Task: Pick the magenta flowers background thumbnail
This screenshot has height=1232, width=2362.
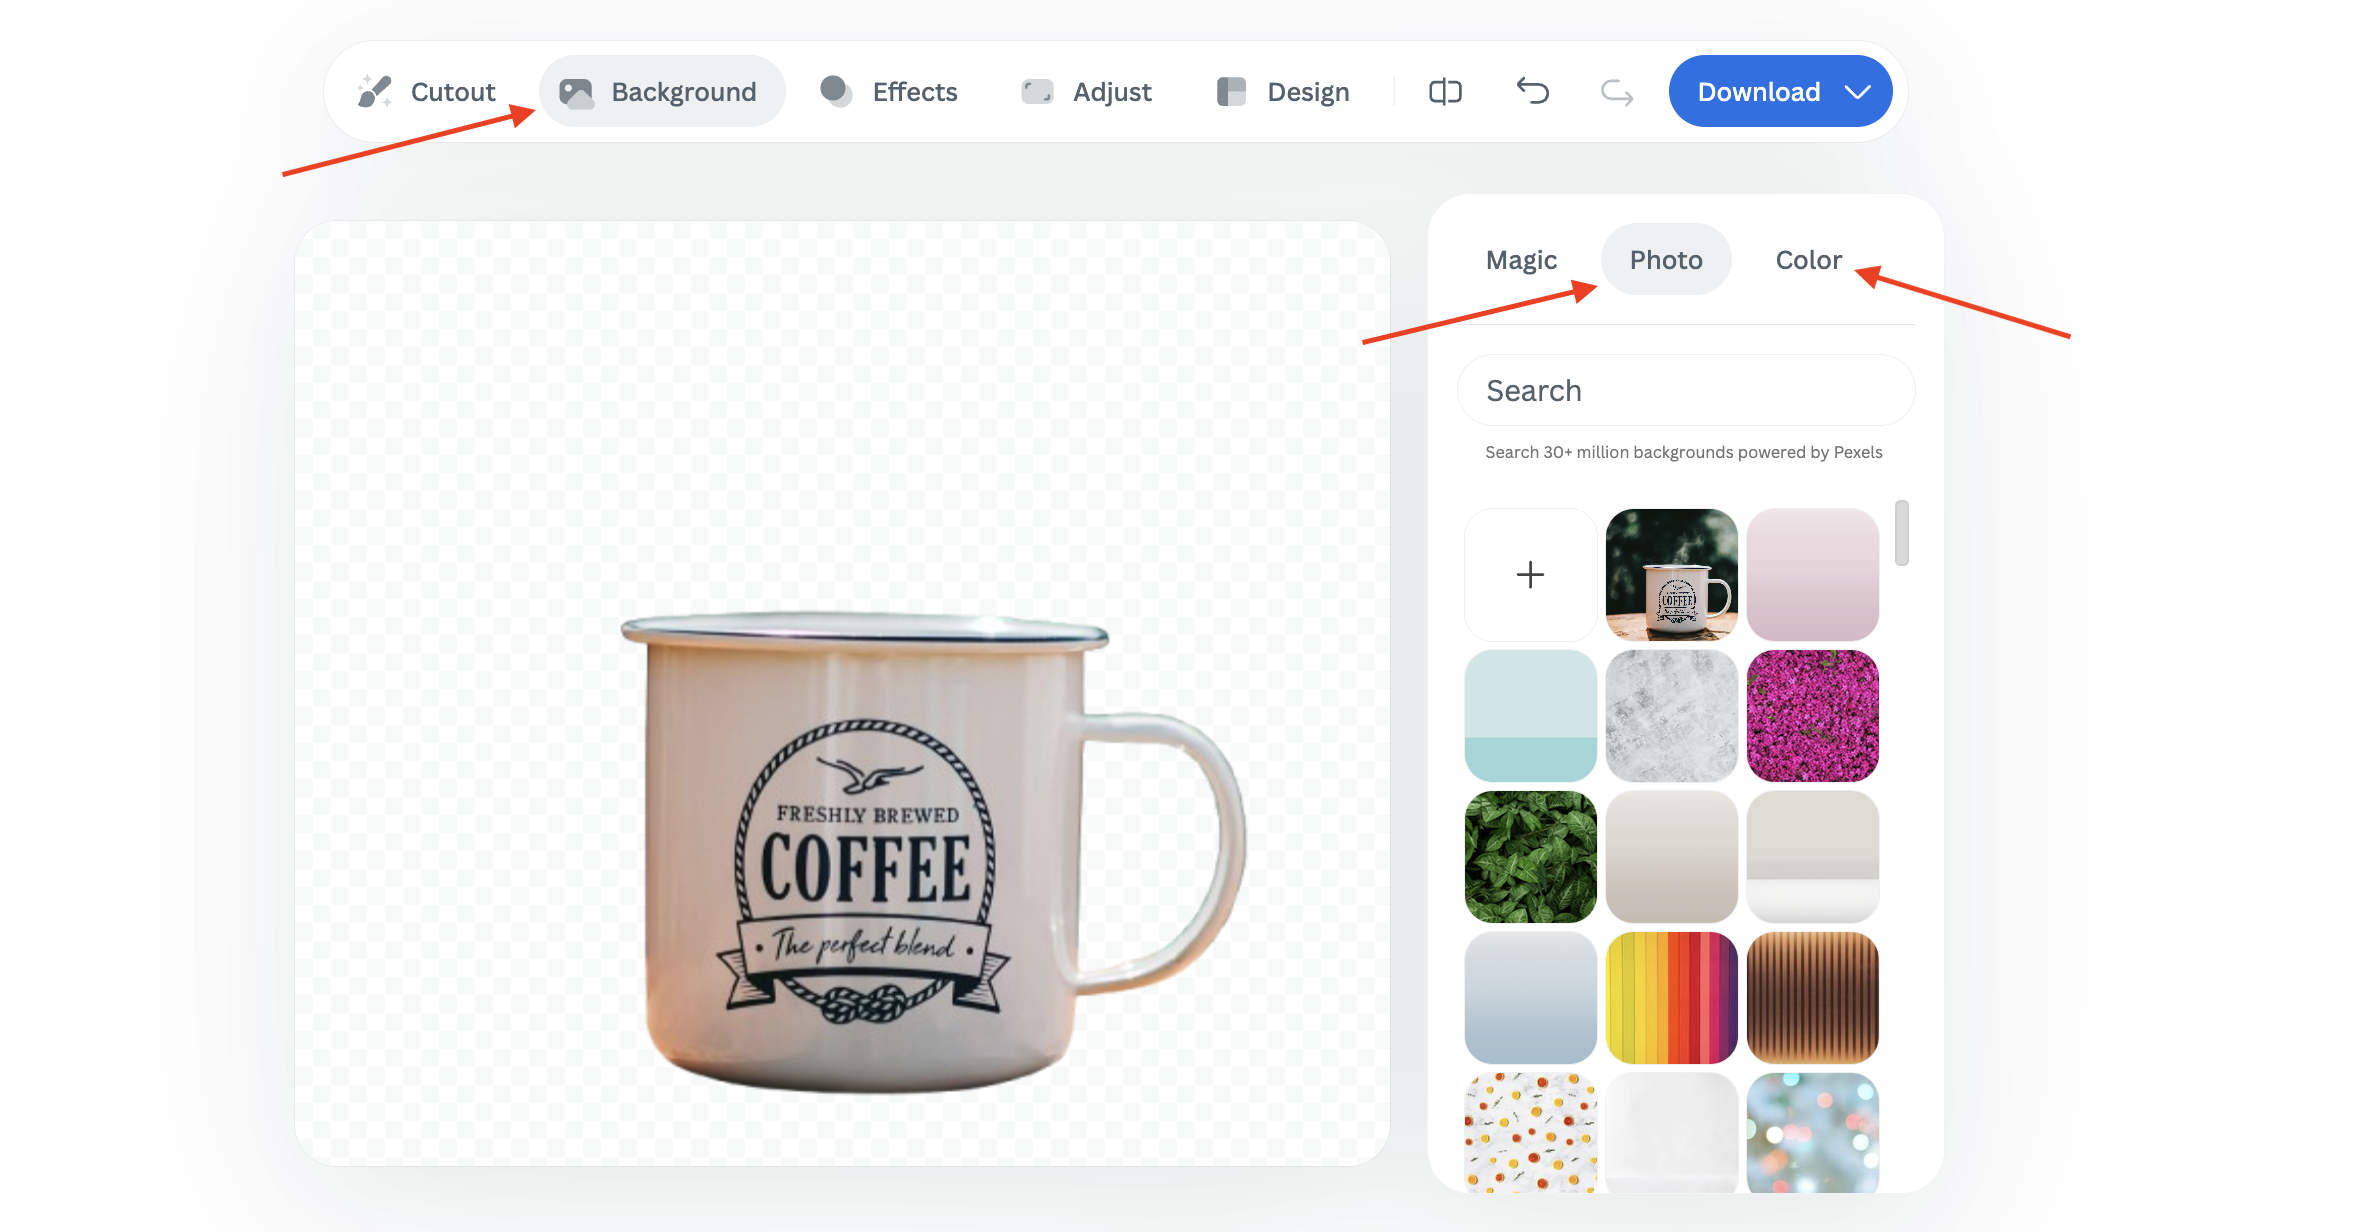Action: (1812, 716)
